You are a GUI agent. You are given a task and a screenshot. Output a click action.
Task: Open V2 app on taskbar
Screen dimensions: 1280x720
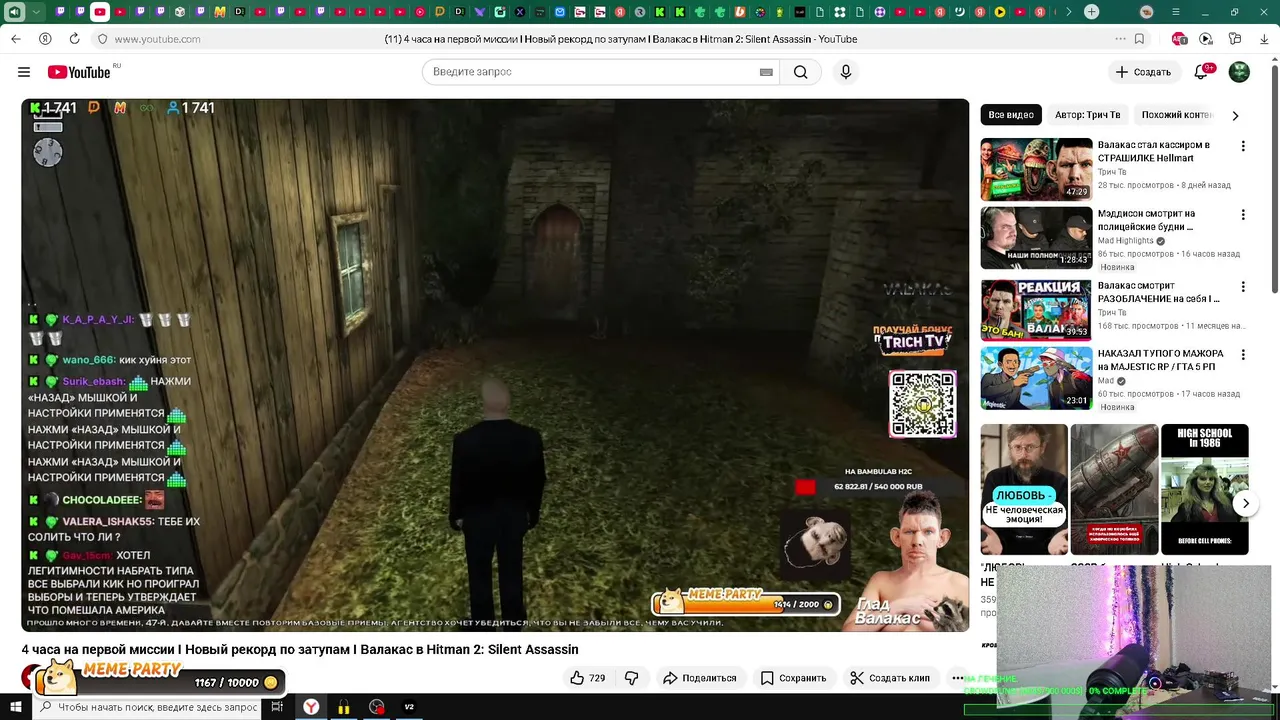[x=409, y=707]
